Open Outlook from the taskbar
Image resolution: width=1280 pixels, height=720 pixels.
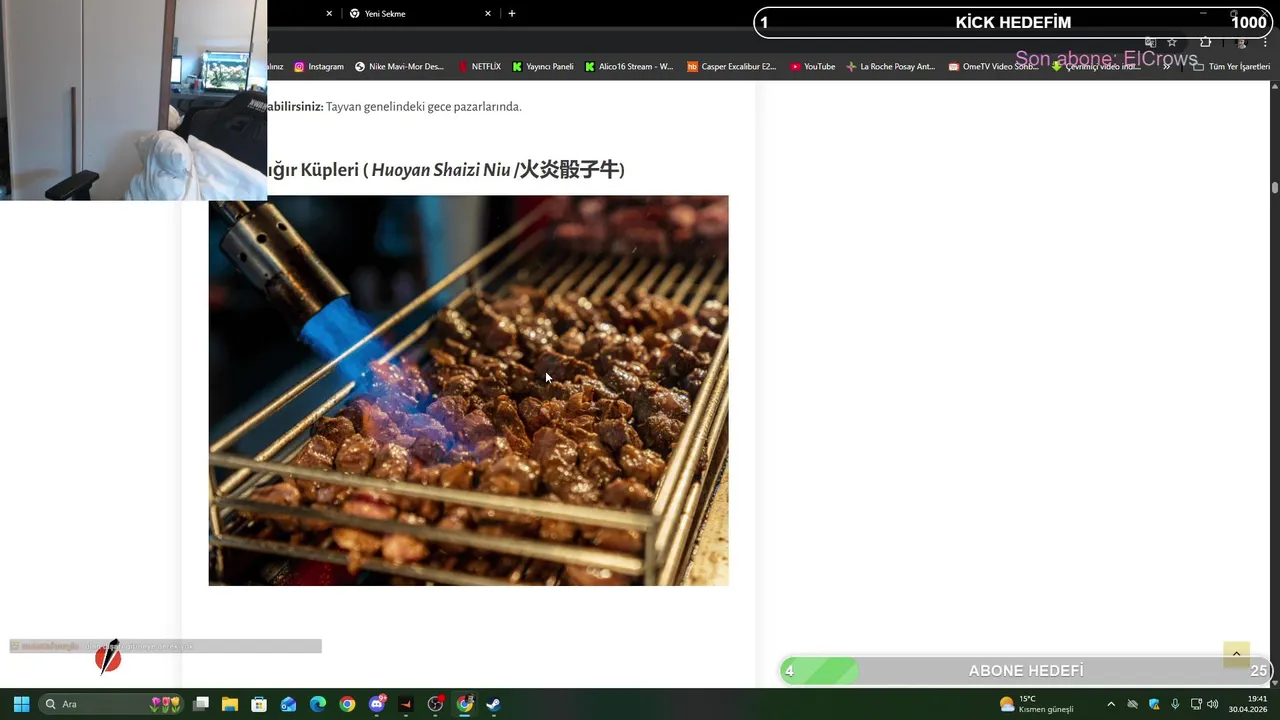(289, 704)
